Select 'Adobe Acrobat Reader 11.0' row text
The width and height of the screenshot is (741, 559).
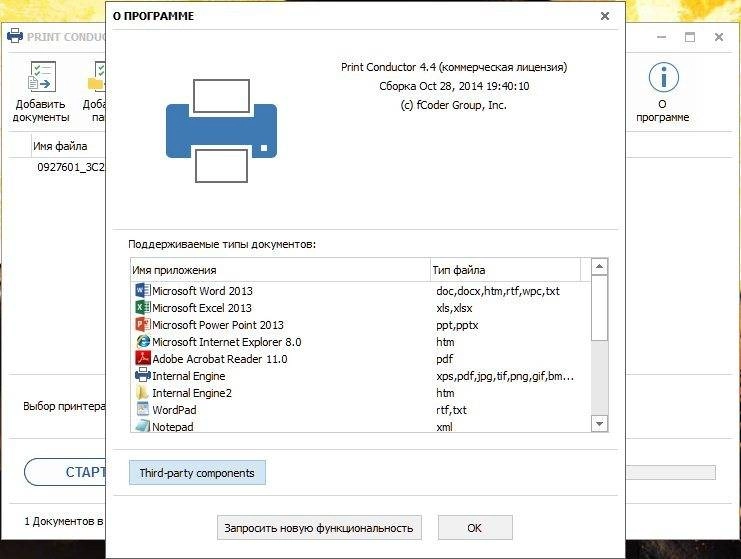click(x=220, y=359)
